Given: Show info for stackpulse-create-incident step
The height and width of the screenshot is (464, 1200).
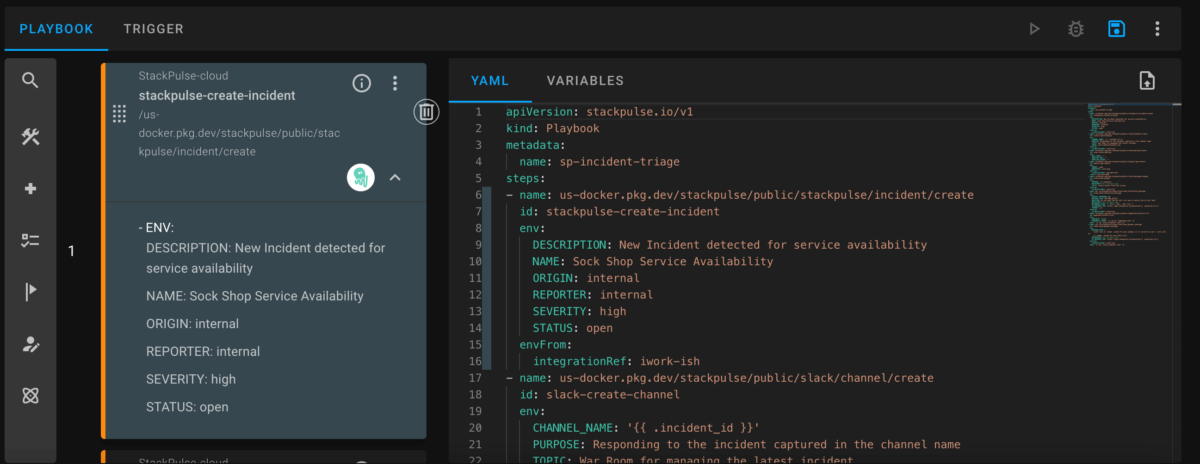Looking at the screenshot, I should [362, 83].
